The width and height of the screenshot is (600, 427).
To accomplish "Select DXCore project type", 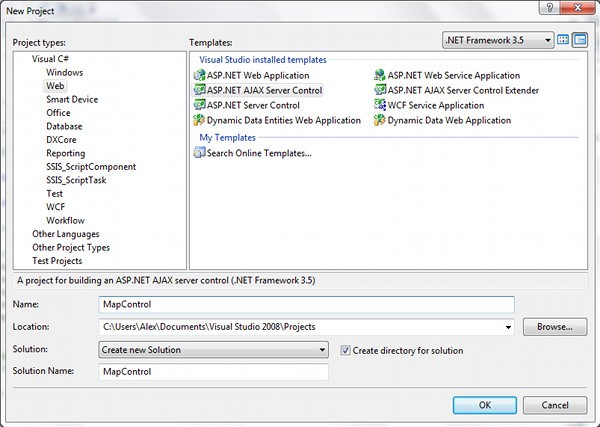I will [61, 140].
